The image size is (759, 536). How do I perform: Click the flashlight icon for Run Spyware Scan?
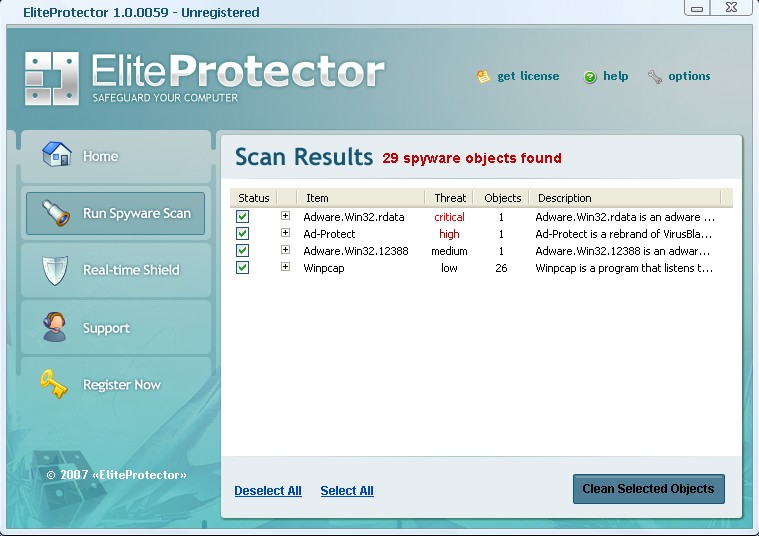pos(55,213)
